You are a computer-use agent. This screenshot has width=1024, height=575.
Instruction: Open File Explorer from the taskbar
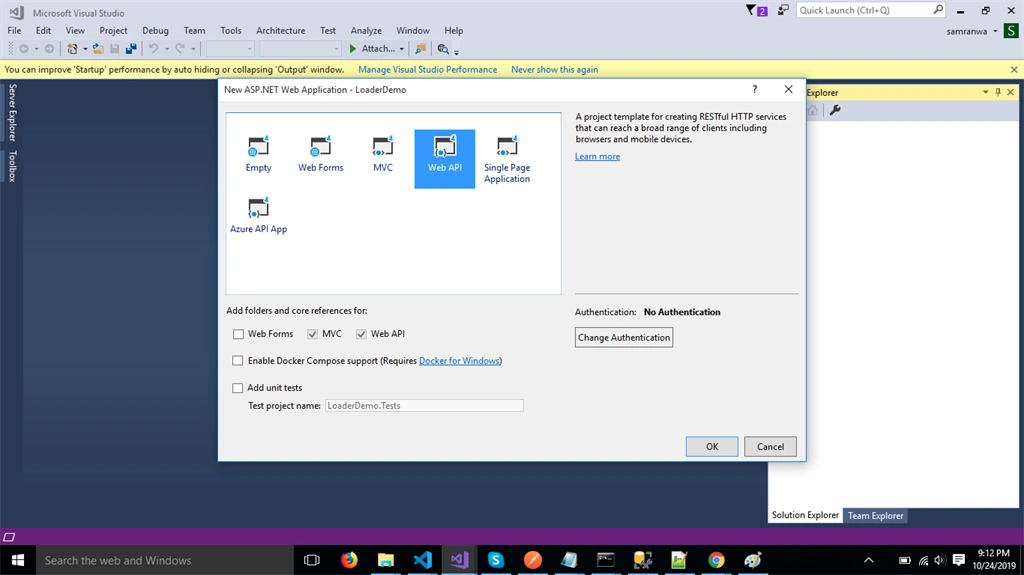pos(385,560)
